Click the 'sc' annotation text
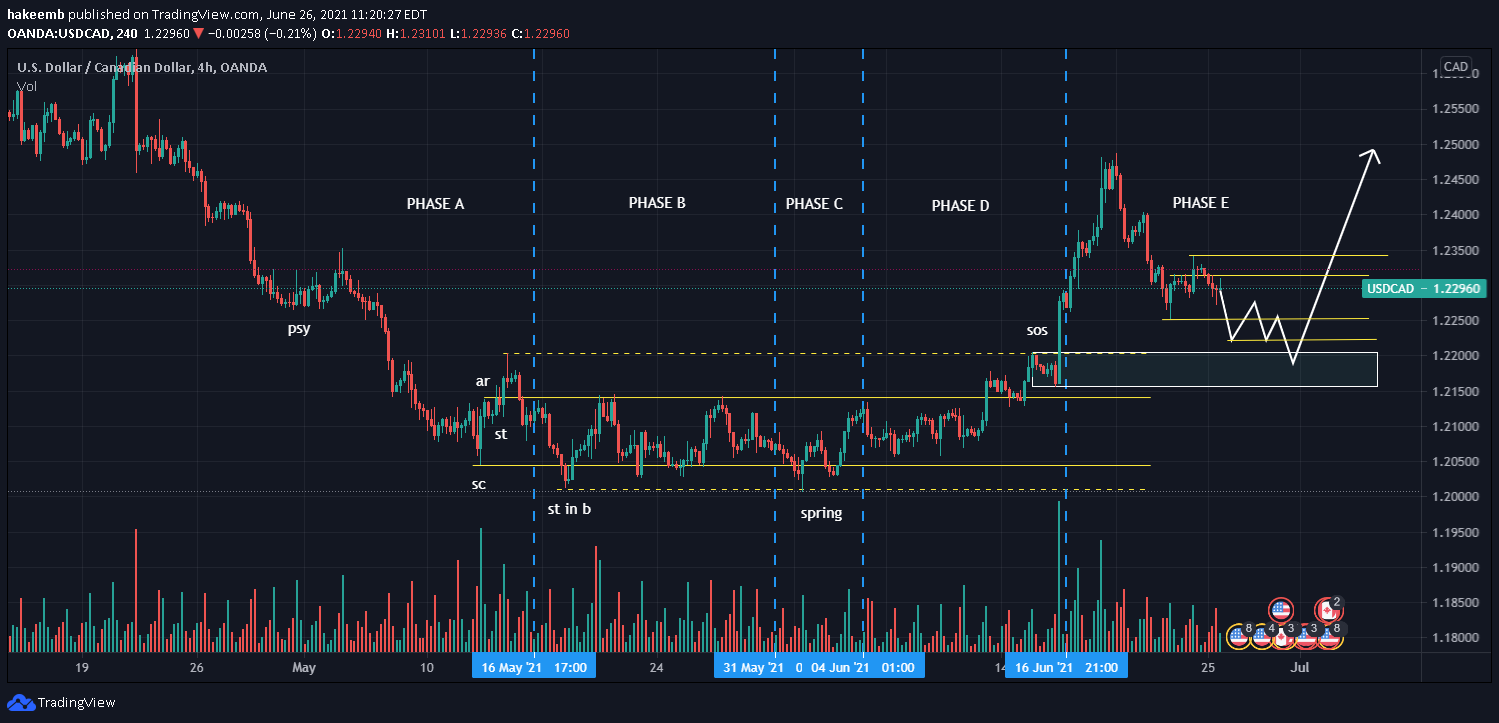The image size is (1499, 723). pyautogui.click(x=479, y=484)
